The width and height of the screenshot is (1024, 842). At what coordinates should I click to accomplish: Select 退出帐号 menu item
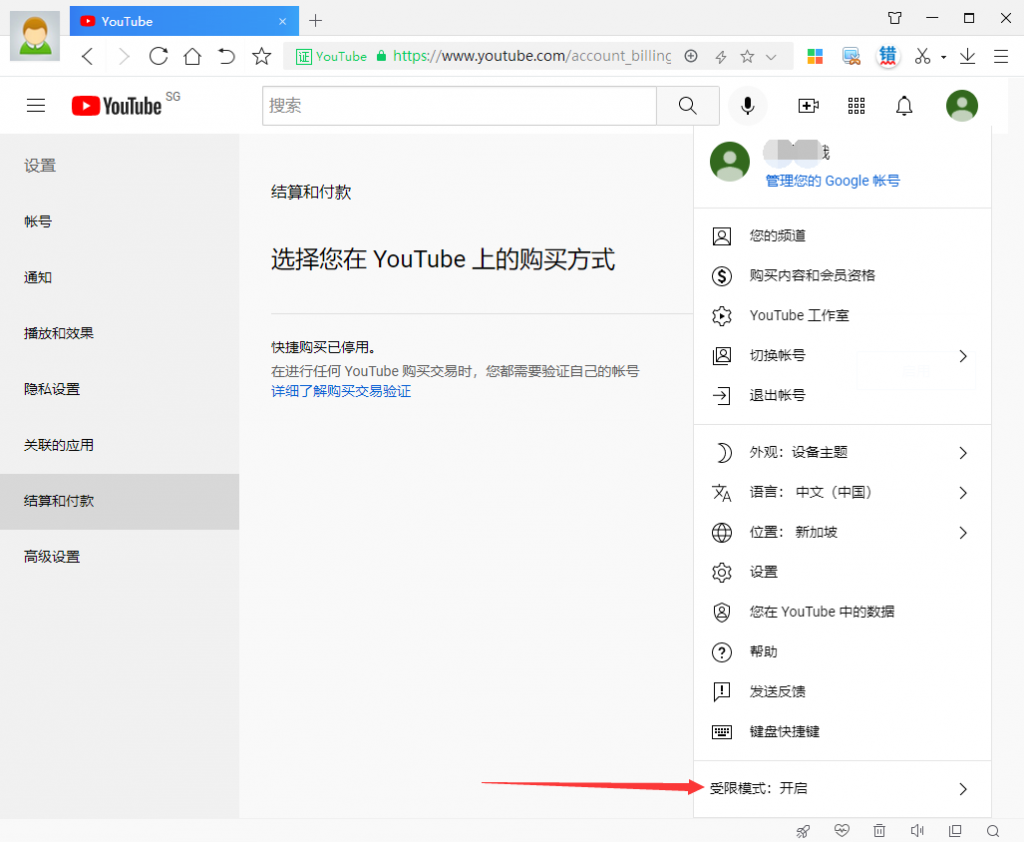(x=842, y=395)
